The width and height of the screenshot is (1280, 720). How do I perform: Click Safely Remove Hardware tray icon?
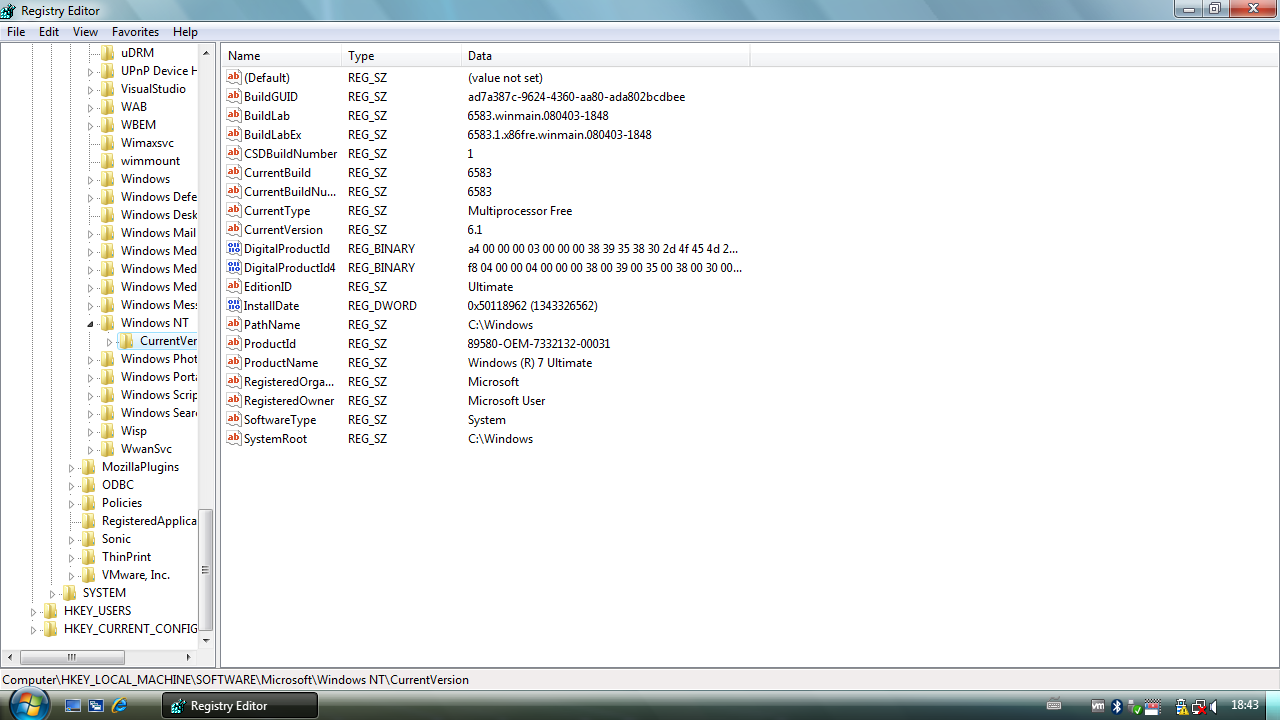[1136, 707]
